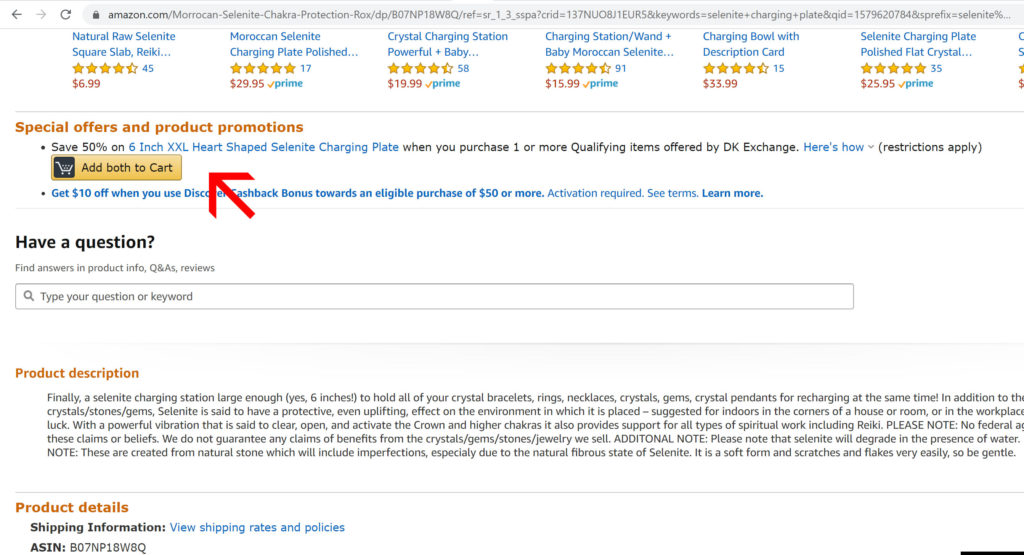Click the browser forward arrow
1024x555 pixels.
point(41,14)
